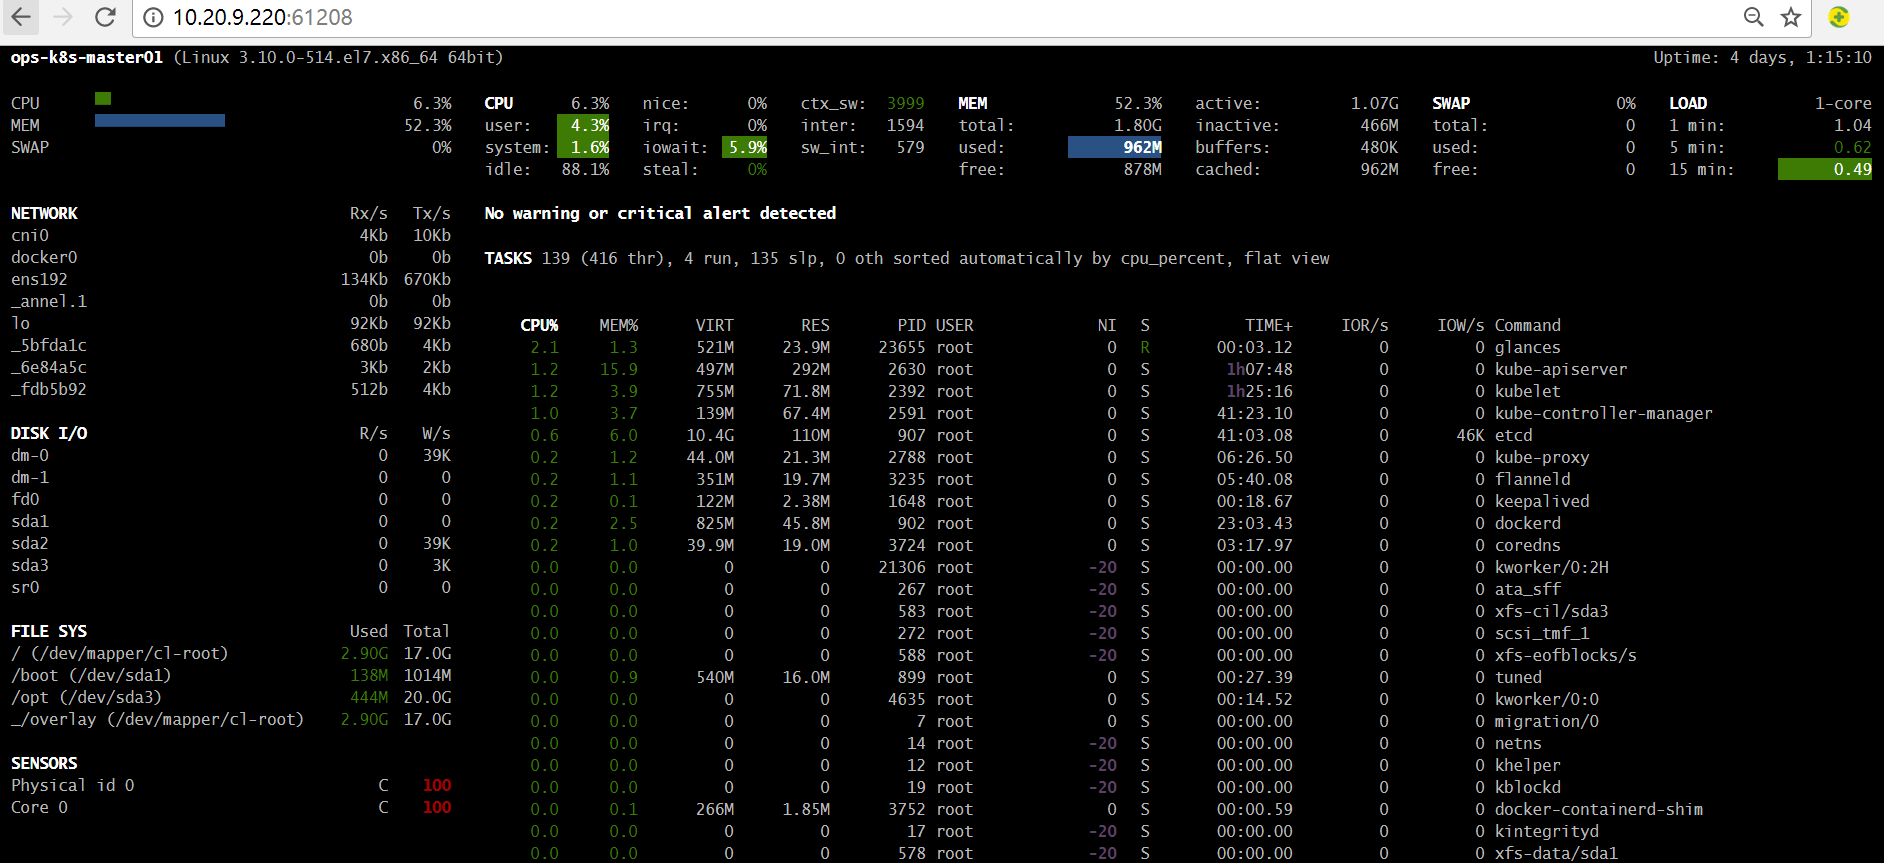The height and width of the screenshot is (863, 1884).
Task: Click the 'Physical id 0' sensor row
Action: point(231,785)
